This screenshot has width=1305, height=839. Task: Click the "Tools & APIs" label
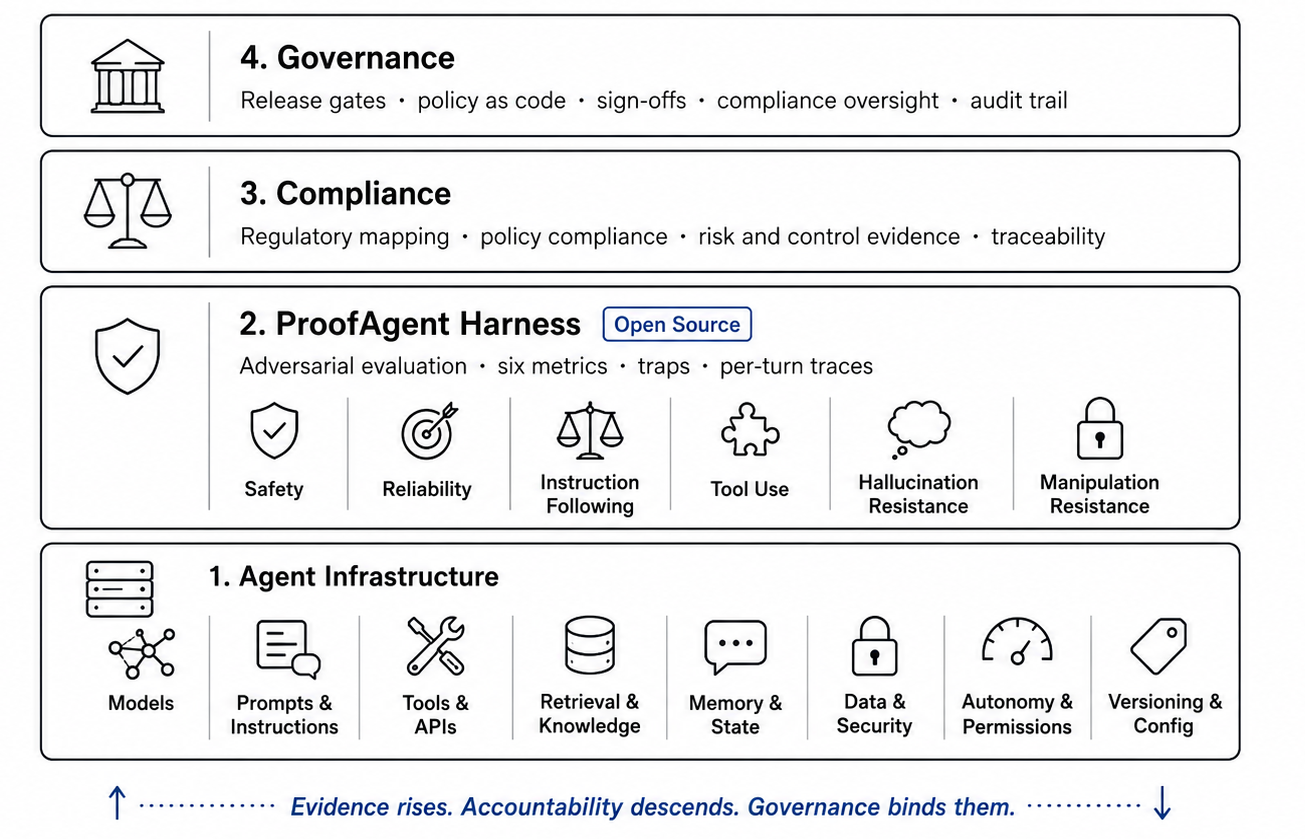(435, 715)
